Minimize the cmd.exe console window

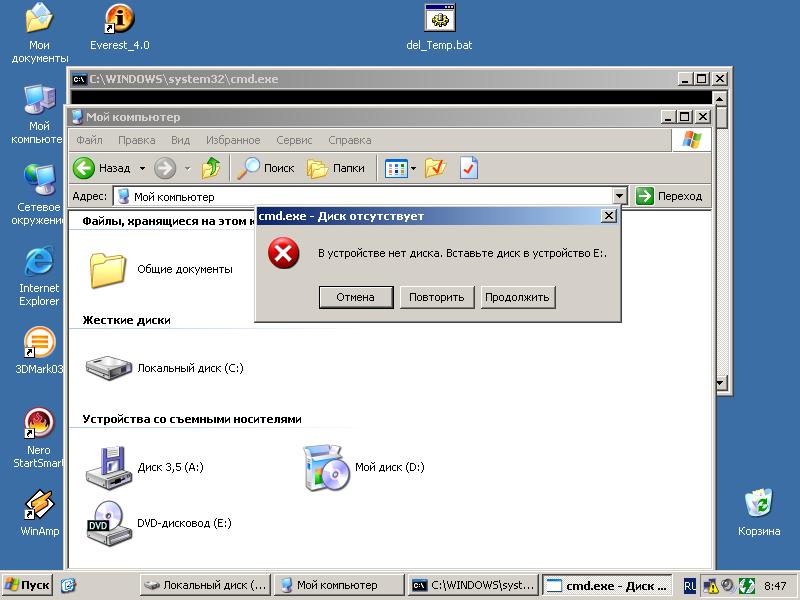point(685,79)
